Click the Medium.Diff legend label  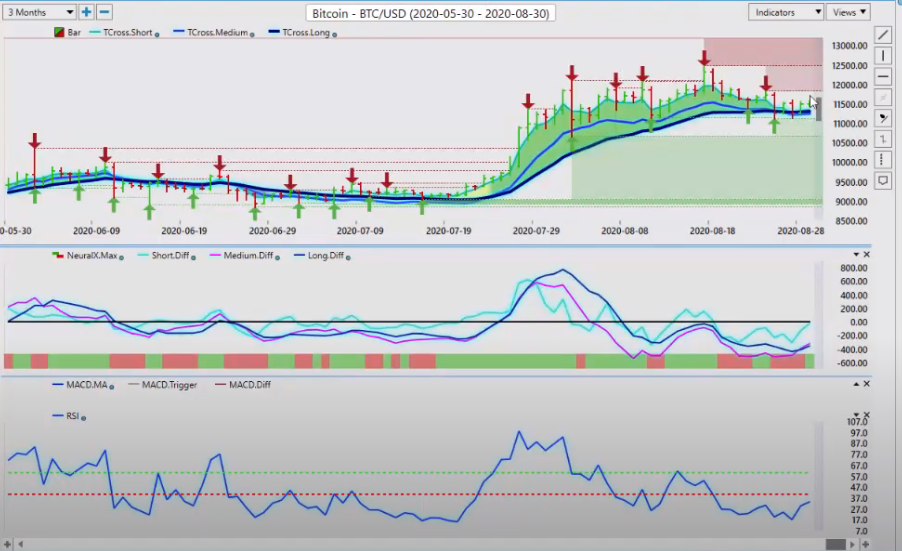[x=249, y=255]
